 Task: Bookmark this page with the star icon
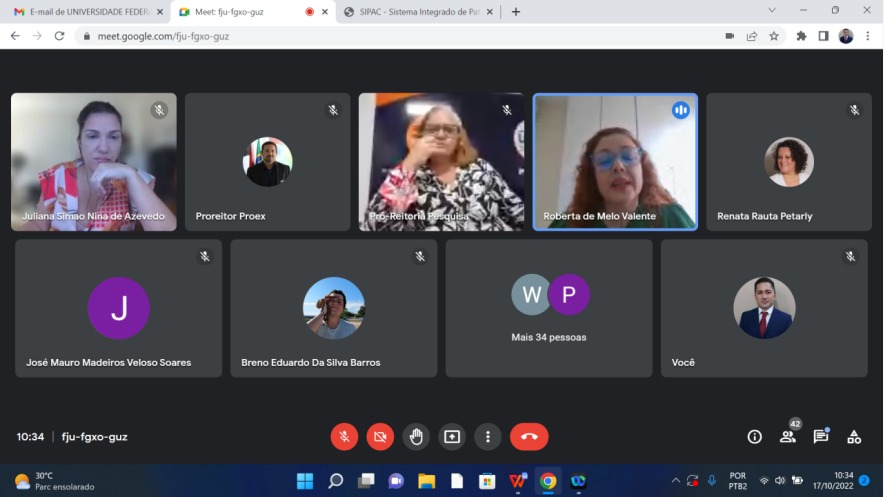774,36
